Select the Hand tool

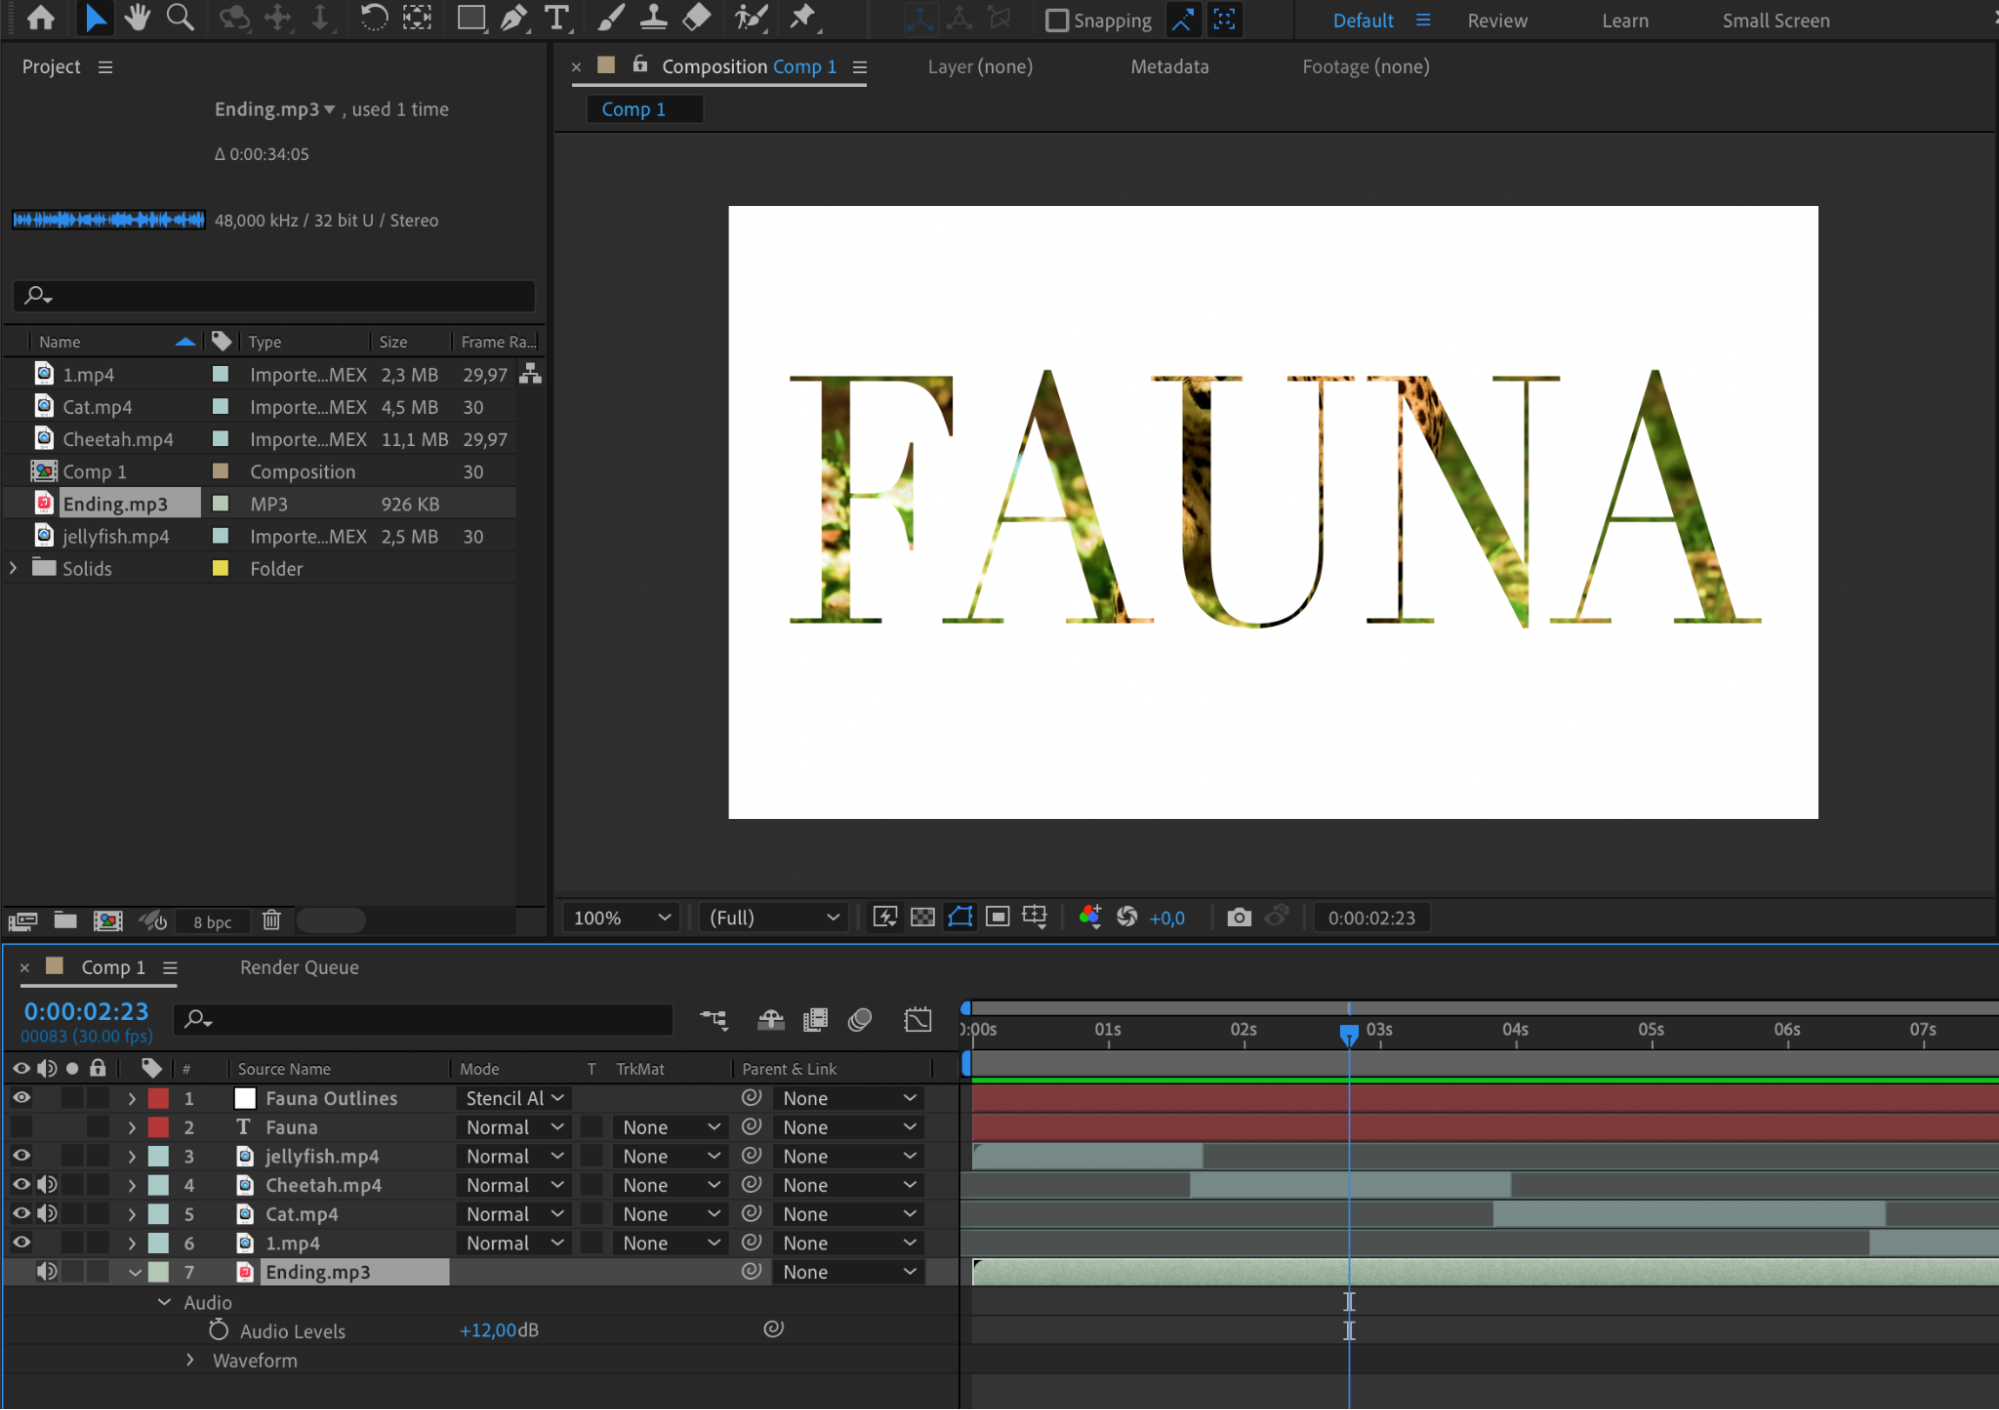pos(137,17)
